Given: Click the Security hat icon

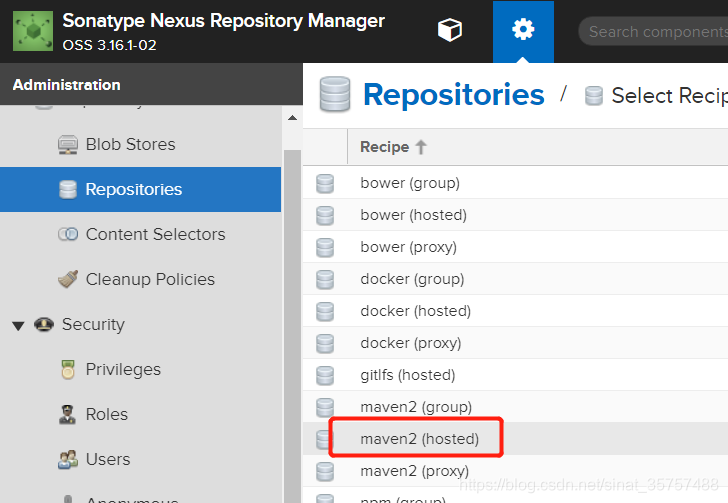Looking at the screenshot, I should point(44,324).
